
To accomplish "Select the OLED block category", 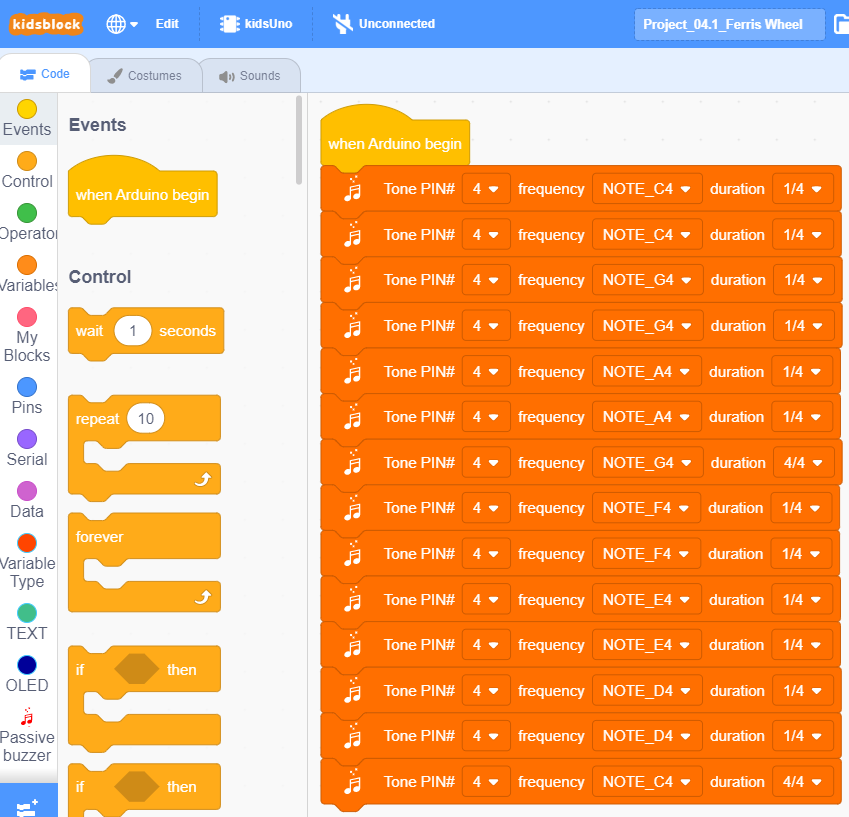I will pos(27,675).
